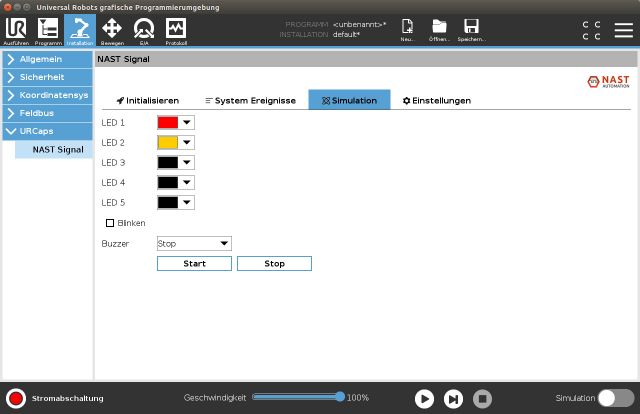
Task: Open the Protokoll log screen
Action: tap(175, 30)
